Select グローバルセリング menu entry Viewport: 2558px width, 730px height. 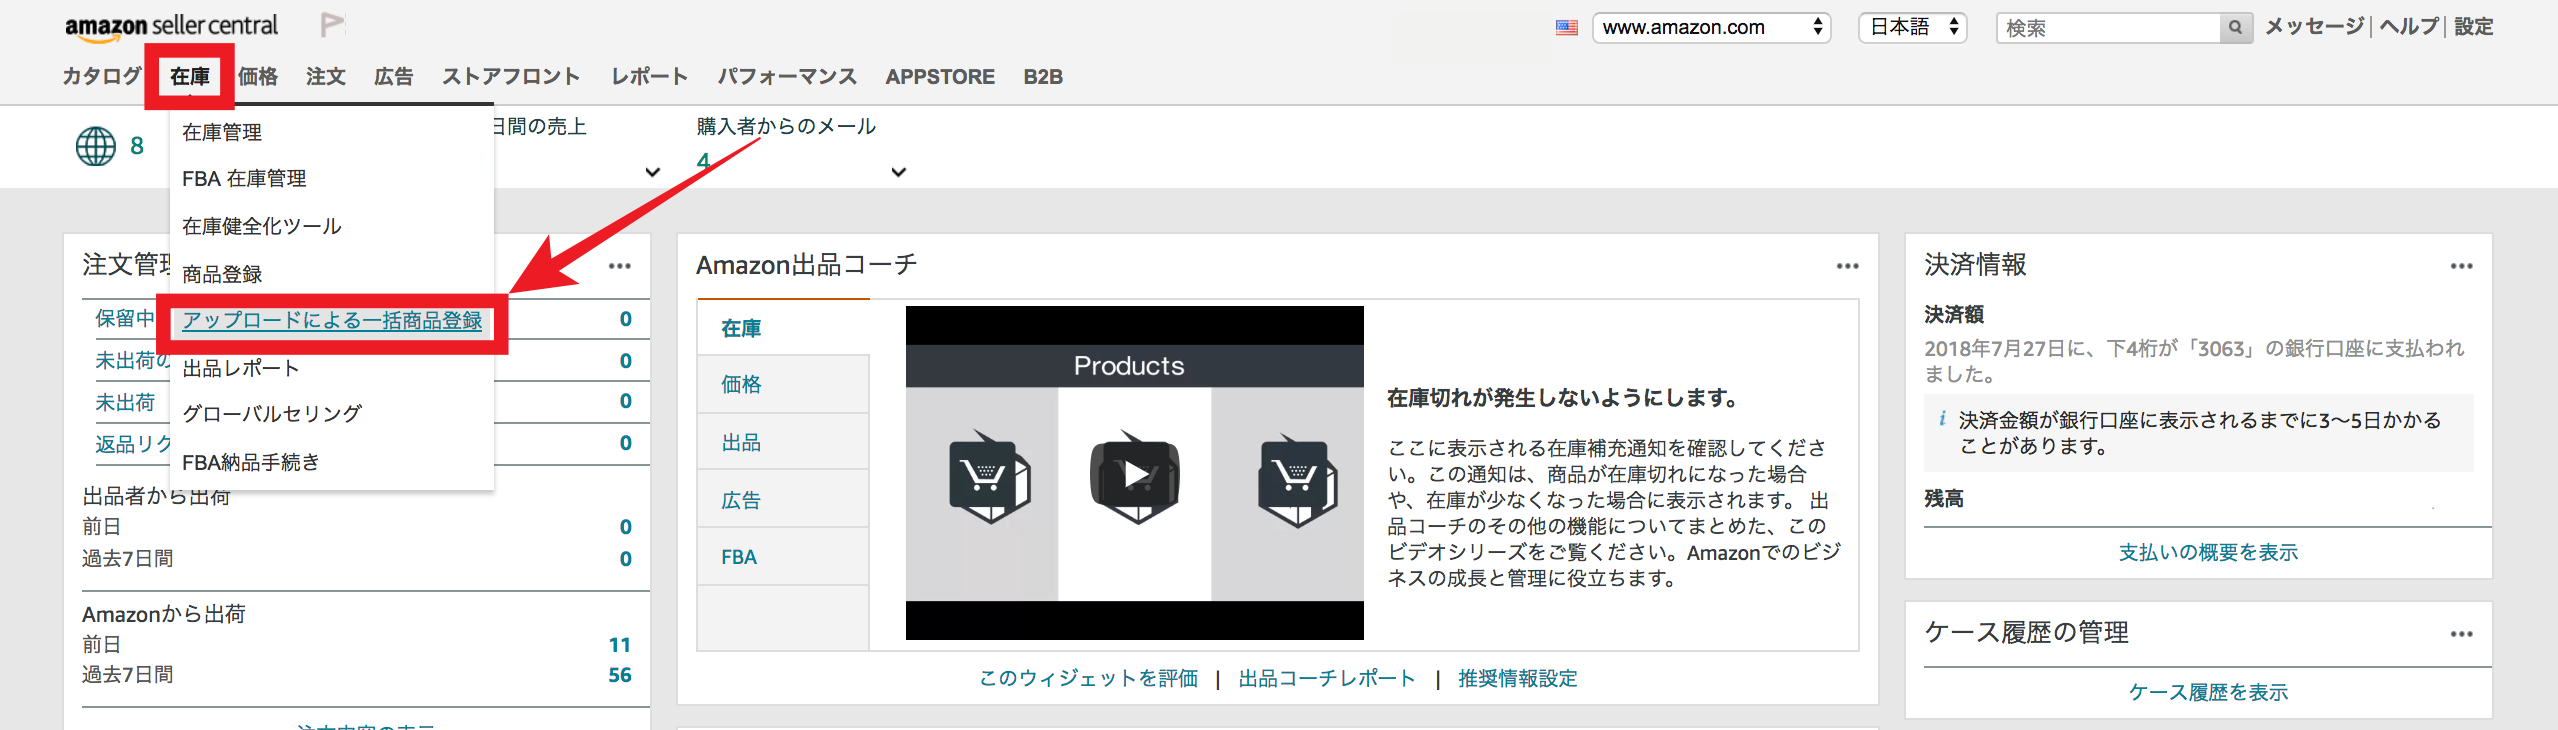click(272, 414)
